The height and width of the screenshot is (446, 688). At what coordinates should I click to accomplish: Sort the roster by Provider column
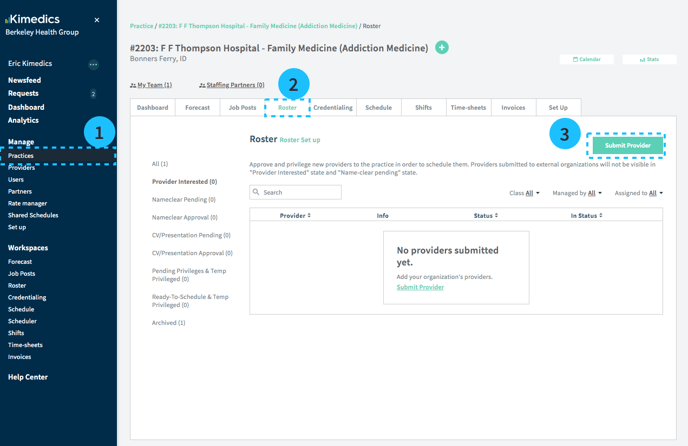pos(295,216)
